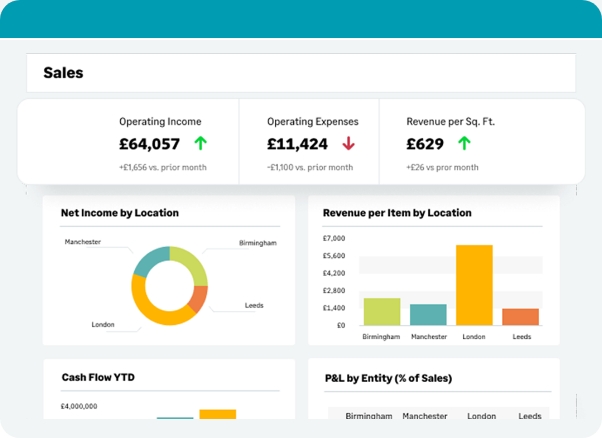Select the Leeds orange bar in Revenue chart
The image size is (602, 438).
pos(520,316)
